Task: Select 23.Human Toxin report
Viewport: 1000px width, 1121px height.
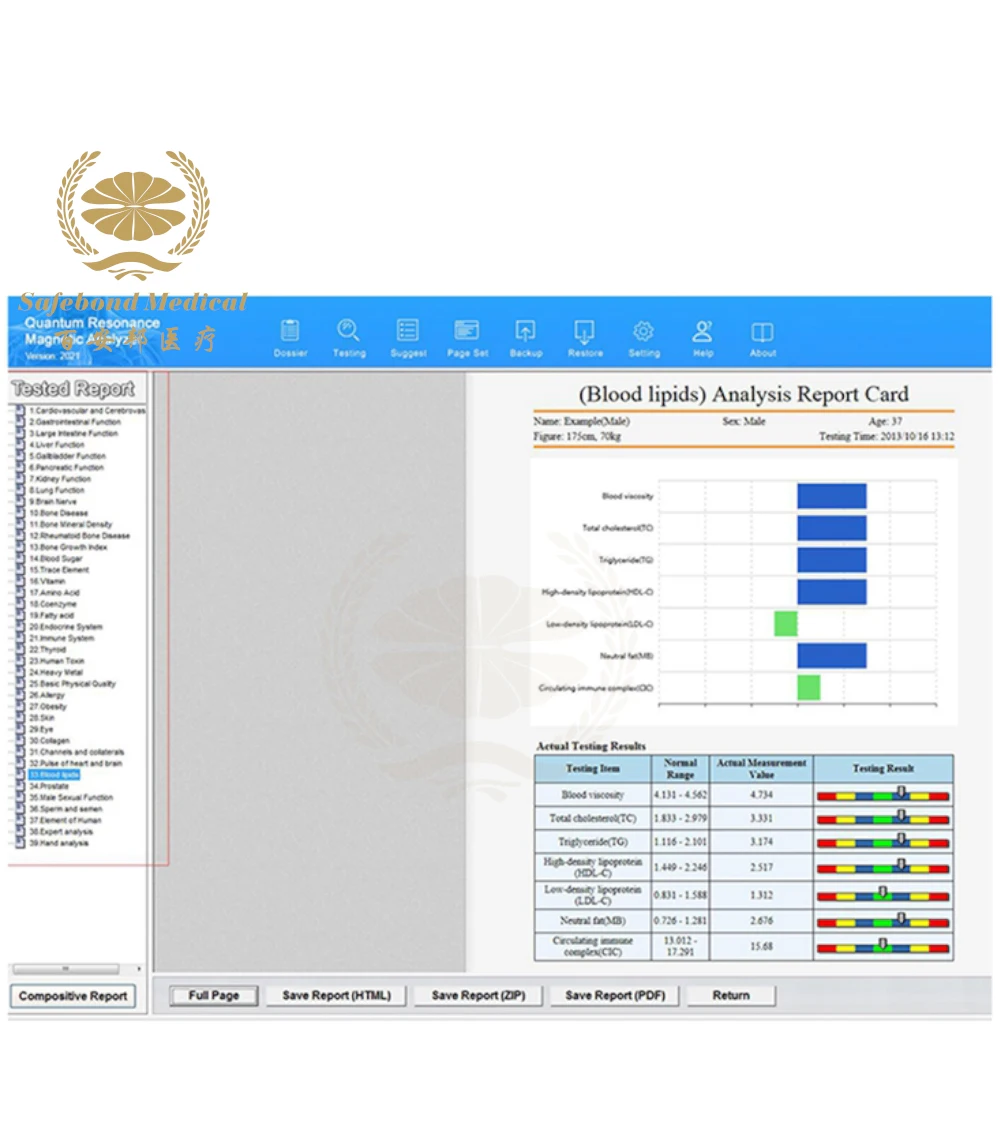Action: [56, 661]
